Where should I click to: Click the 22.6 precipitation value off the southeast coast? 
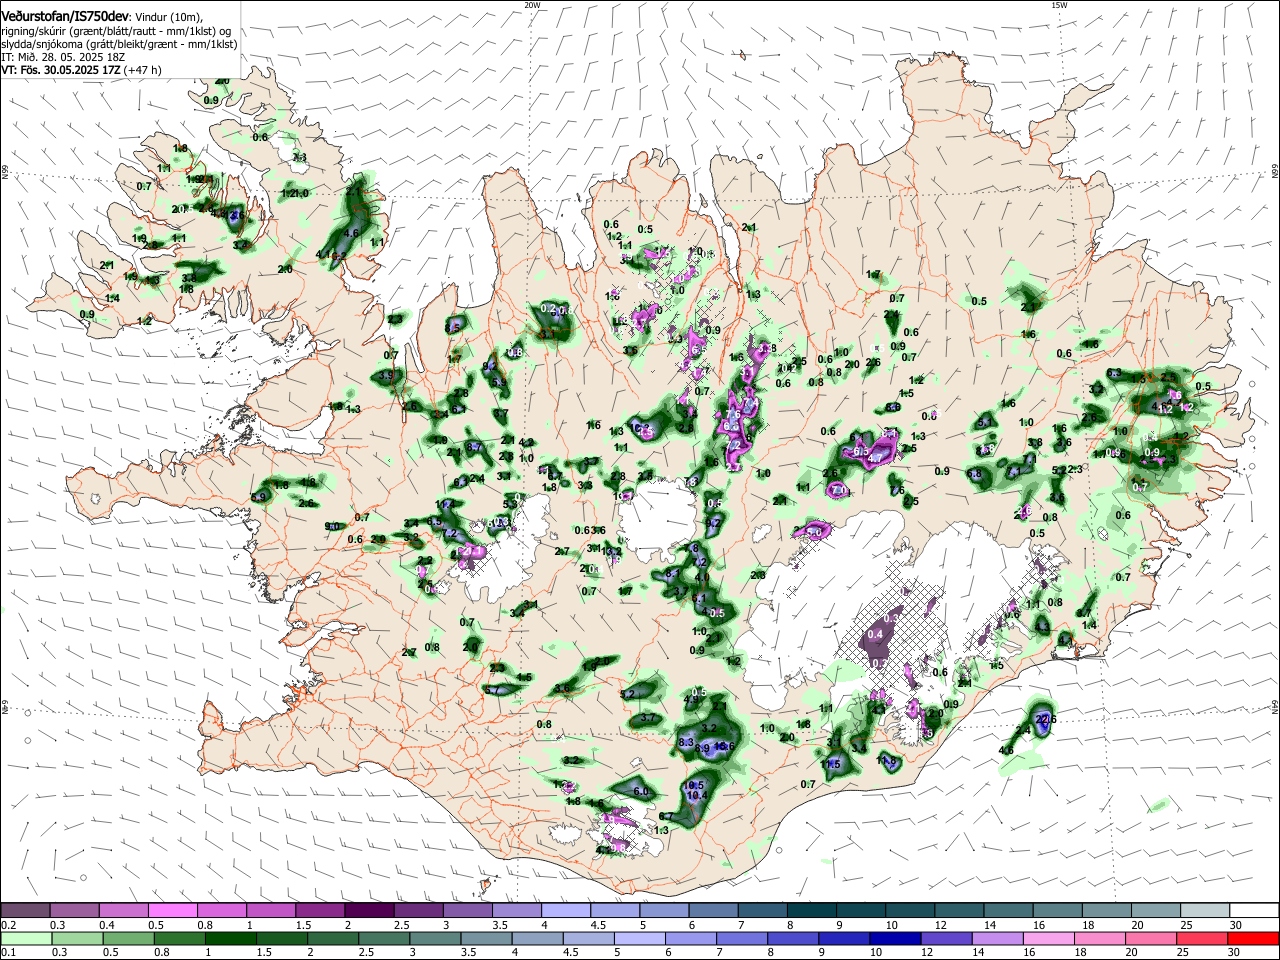[1046, 719]
